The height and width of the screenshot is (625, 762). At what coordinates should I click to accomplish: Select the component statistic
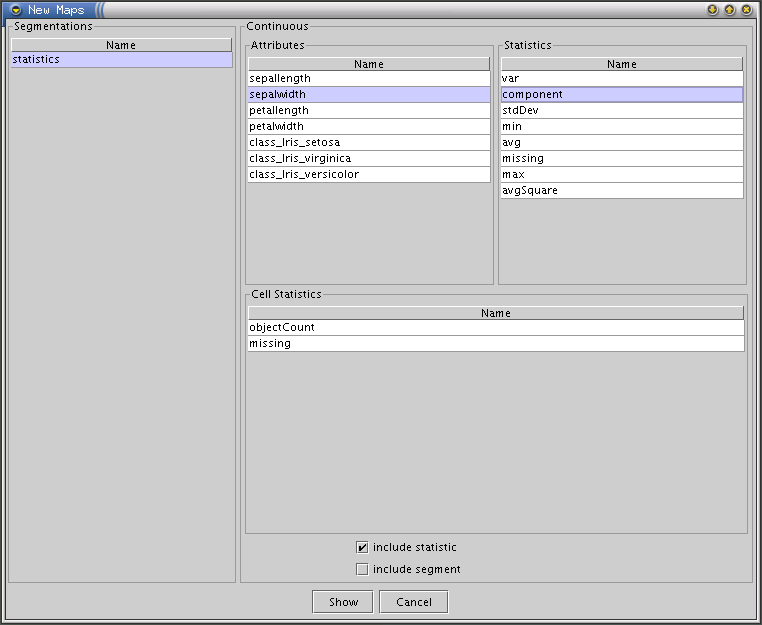pos(622,94)
